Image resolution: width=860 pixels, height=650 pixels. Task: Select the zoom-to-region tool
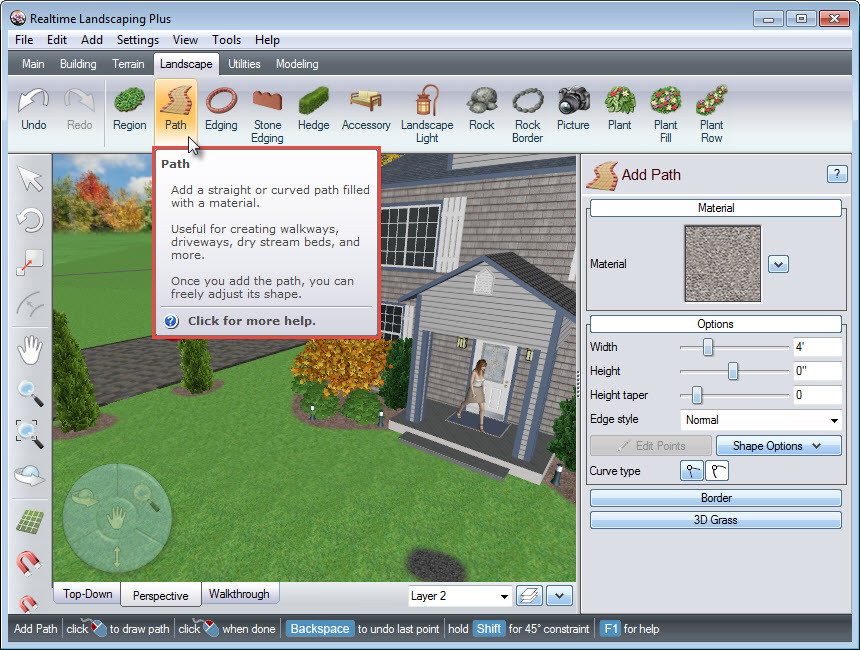pos(30,434)
